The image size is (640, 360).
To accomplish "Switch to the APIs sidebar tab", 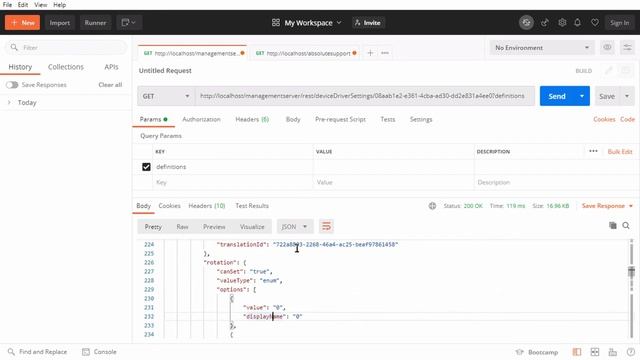I will tap(111, 67).
